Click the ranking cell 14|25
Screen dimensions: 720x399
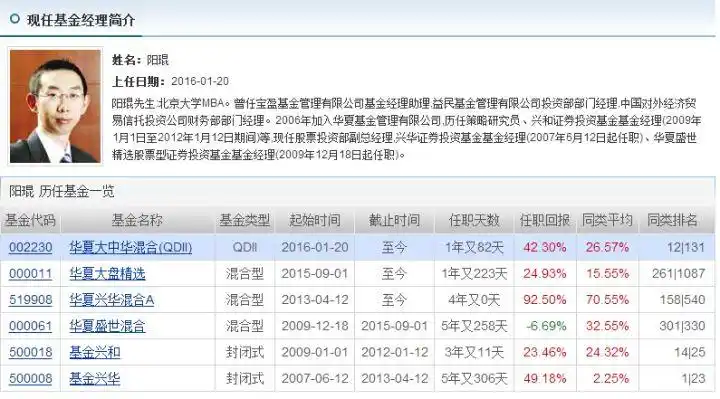coord(690,352)
